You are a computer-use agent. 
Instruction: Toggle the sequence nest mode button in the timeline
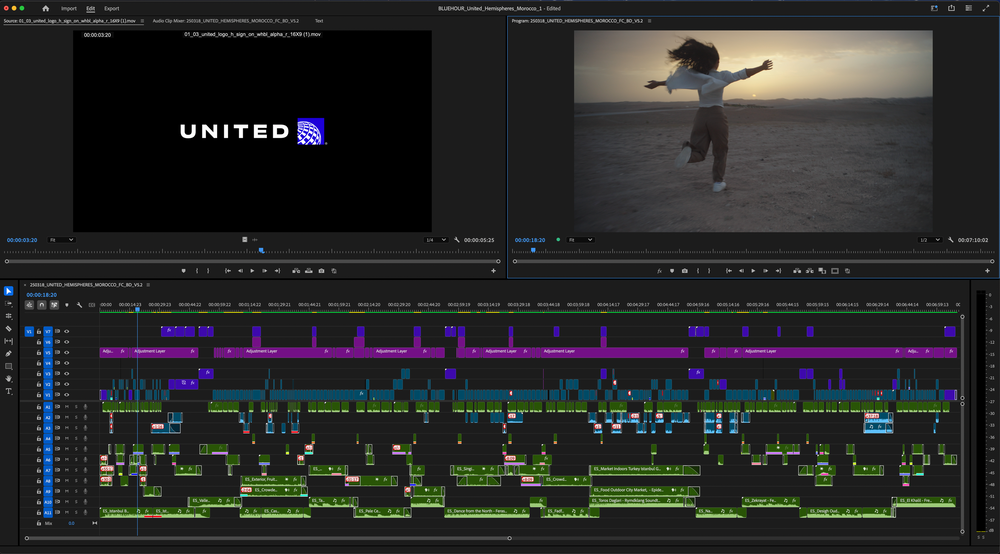click(29, 305)
